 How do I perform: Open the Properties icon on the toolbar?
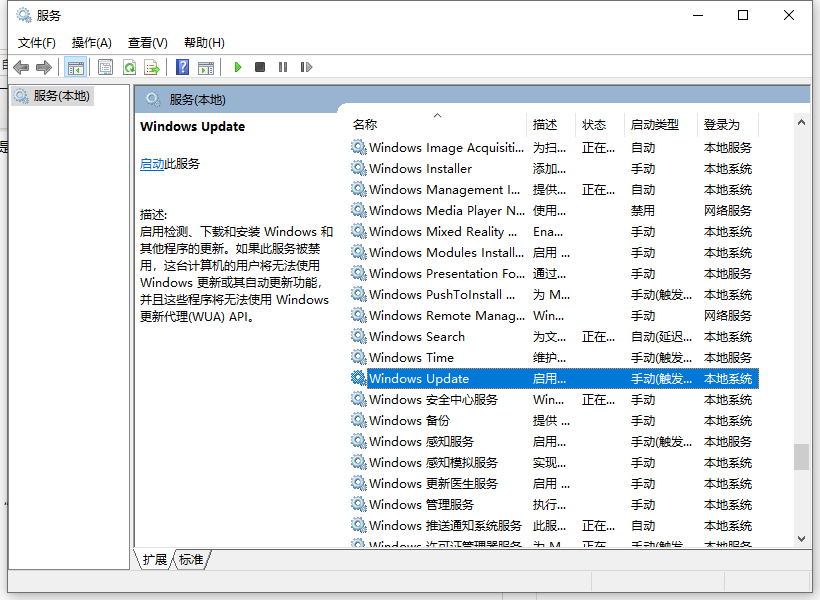pyautogui.click(x=104, y=66)
